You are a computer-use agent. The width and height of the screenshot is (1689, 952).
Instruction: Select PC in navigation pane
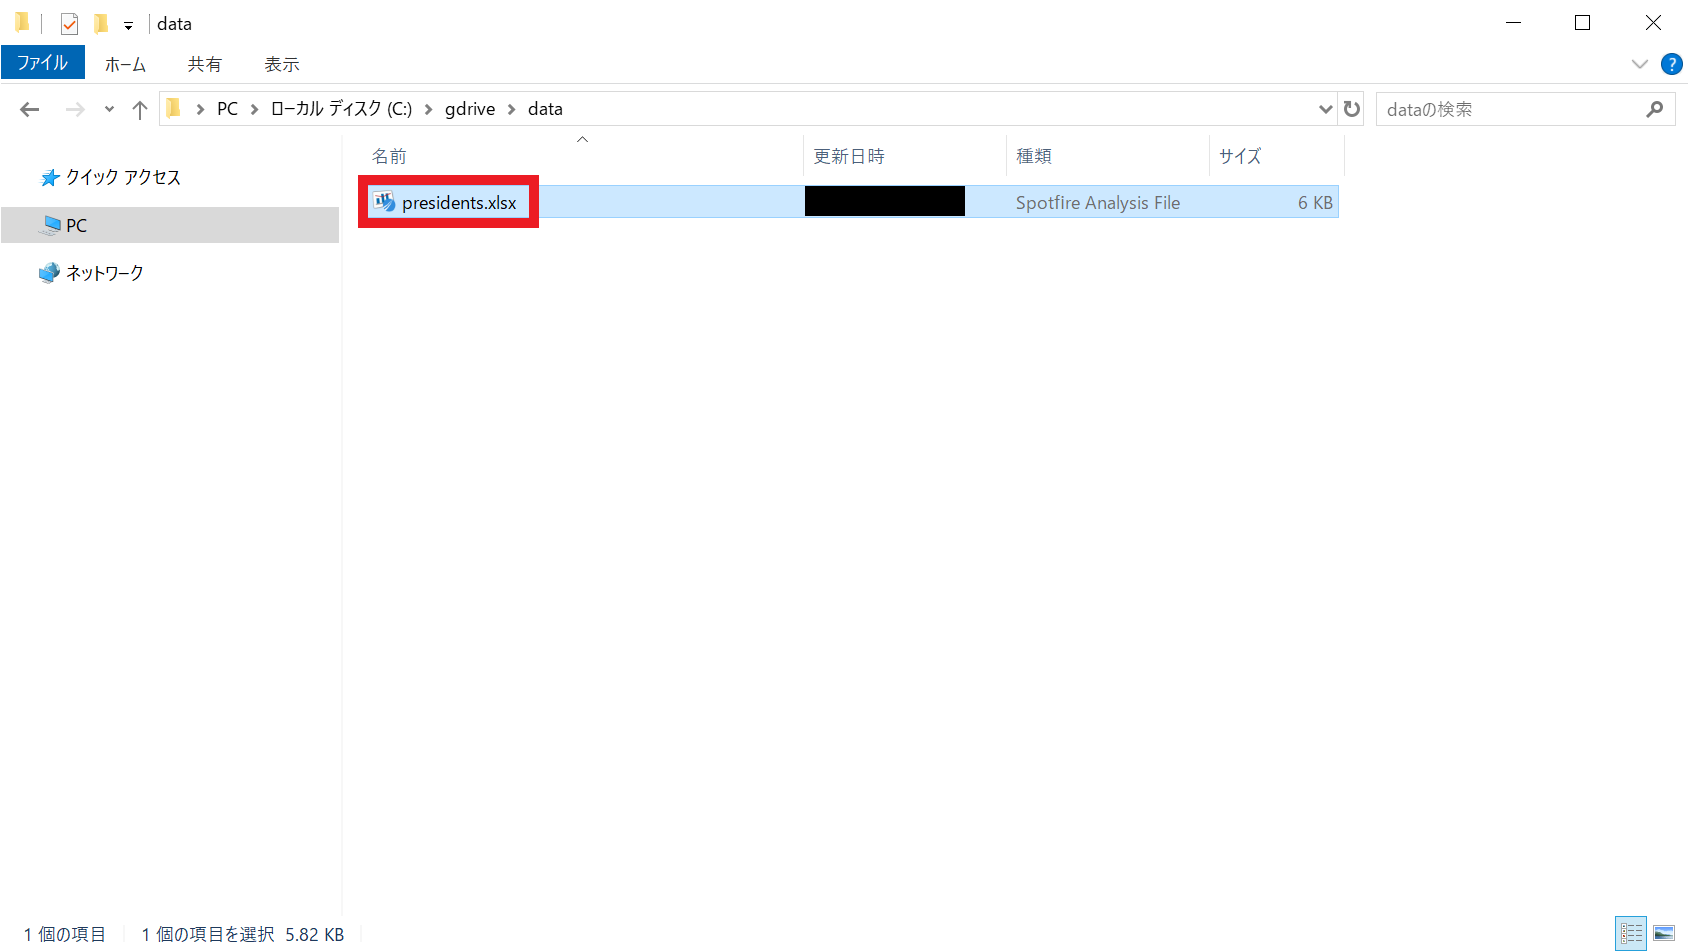170,225
